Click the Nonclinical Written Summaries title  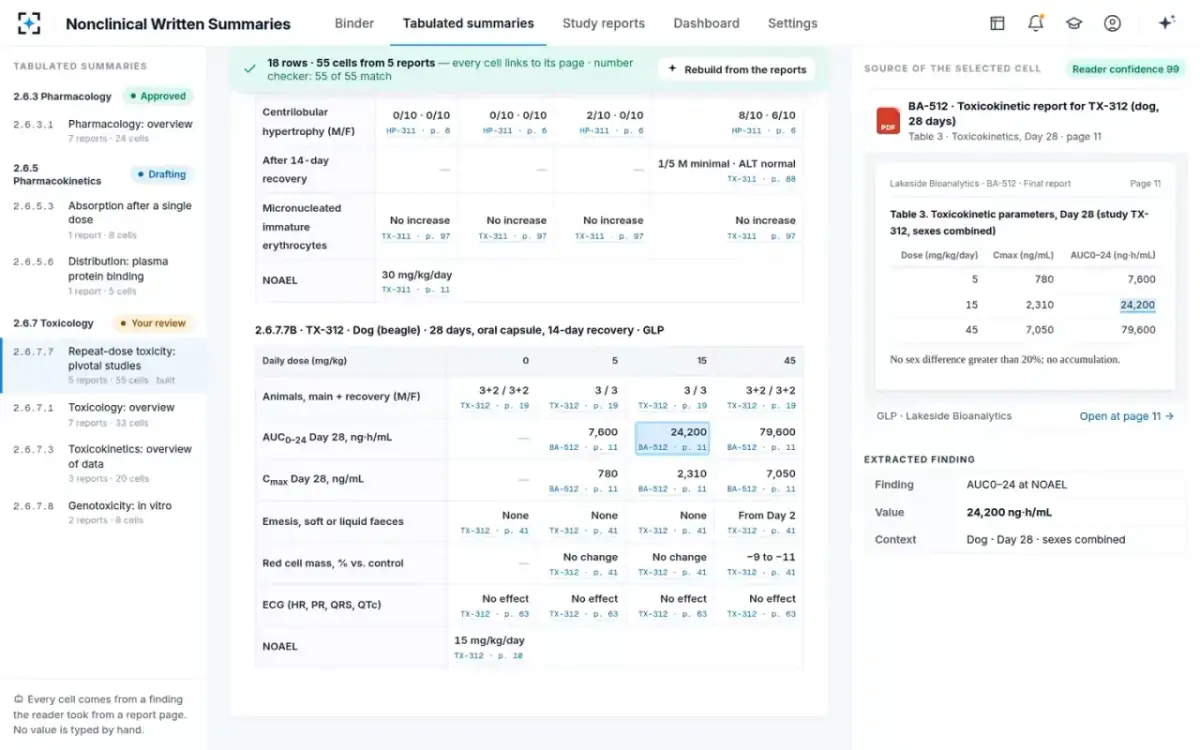(178, 24)
